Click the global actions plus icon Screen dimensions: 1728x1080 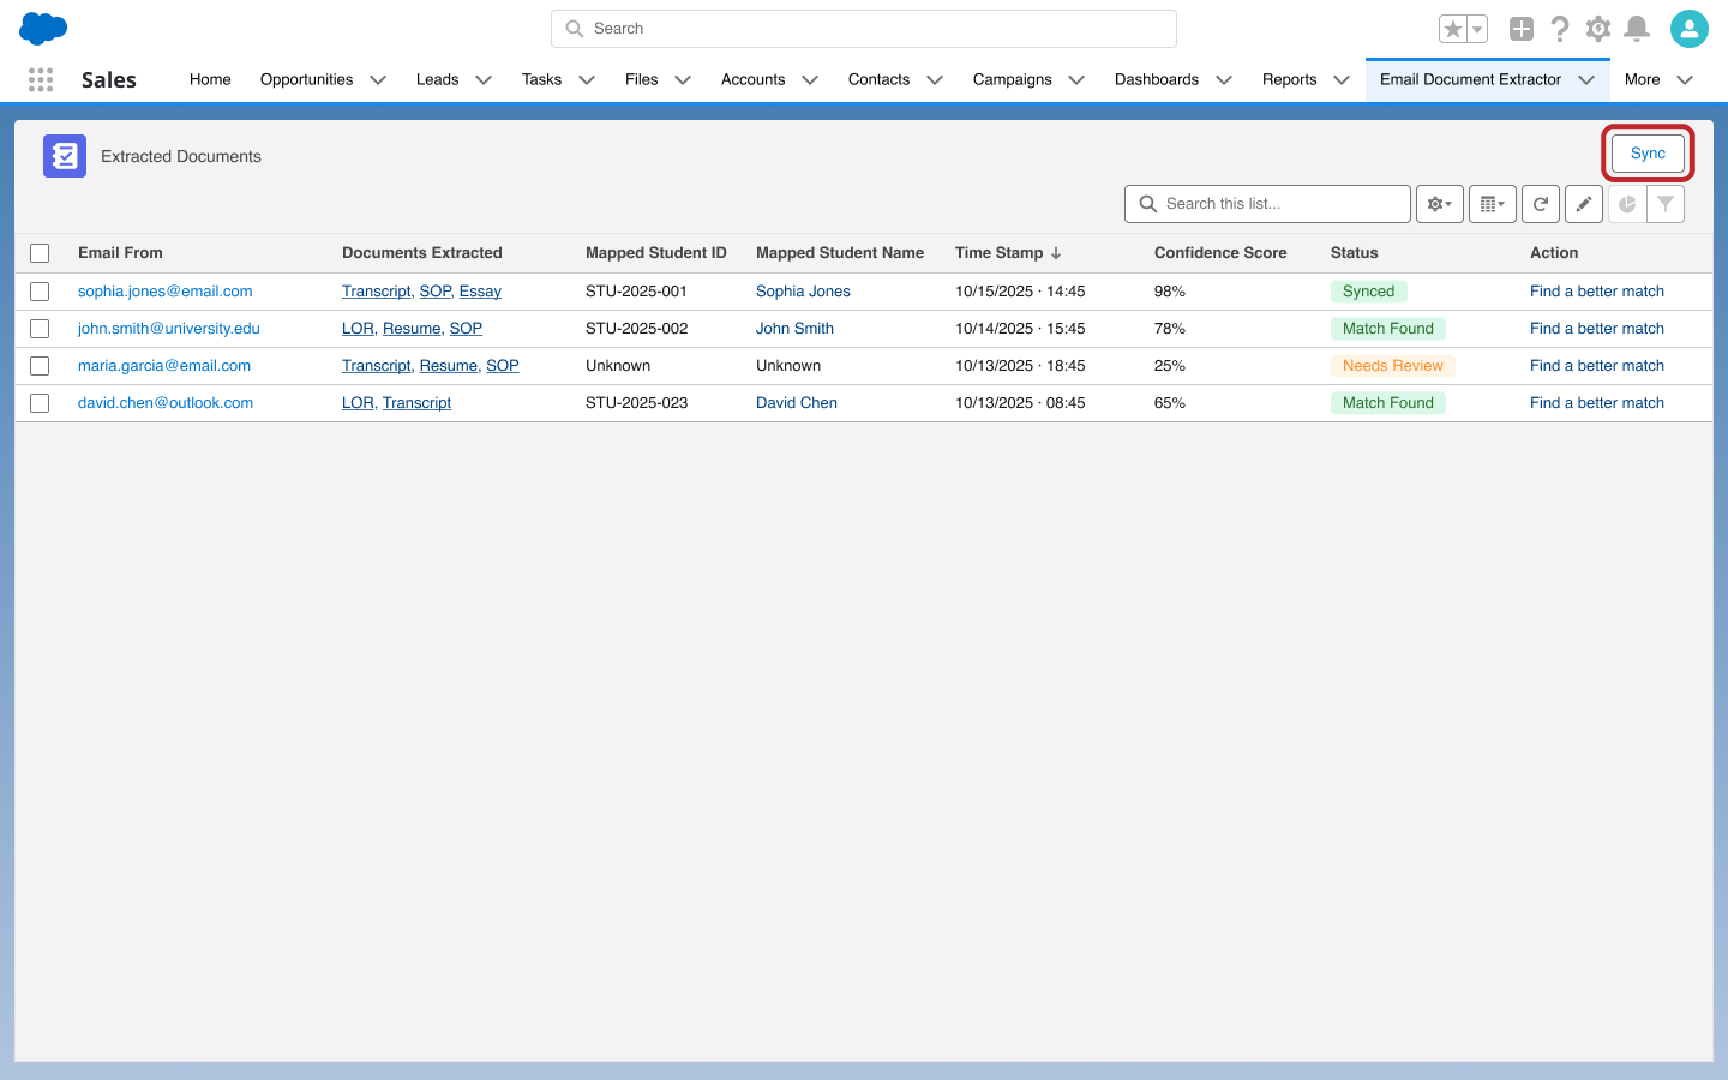[1521, 29]
